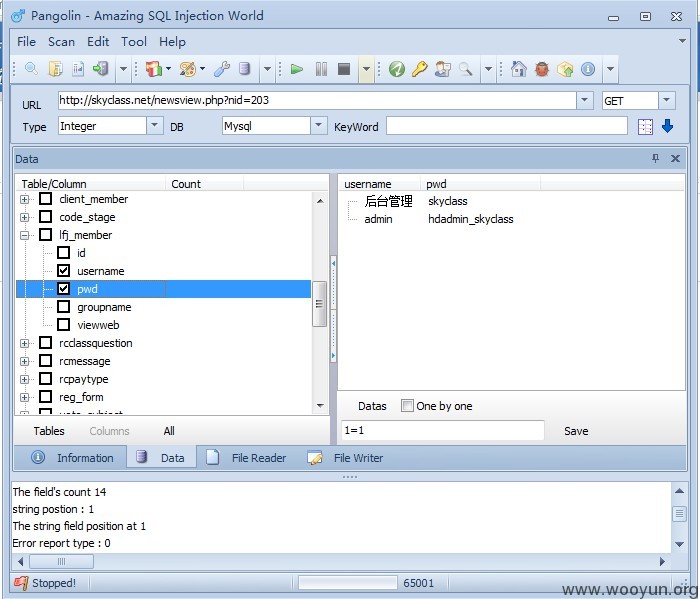700x599 pixels.
Task: Close the Data panel with its X icon
Action: click(x=675, y=158)
